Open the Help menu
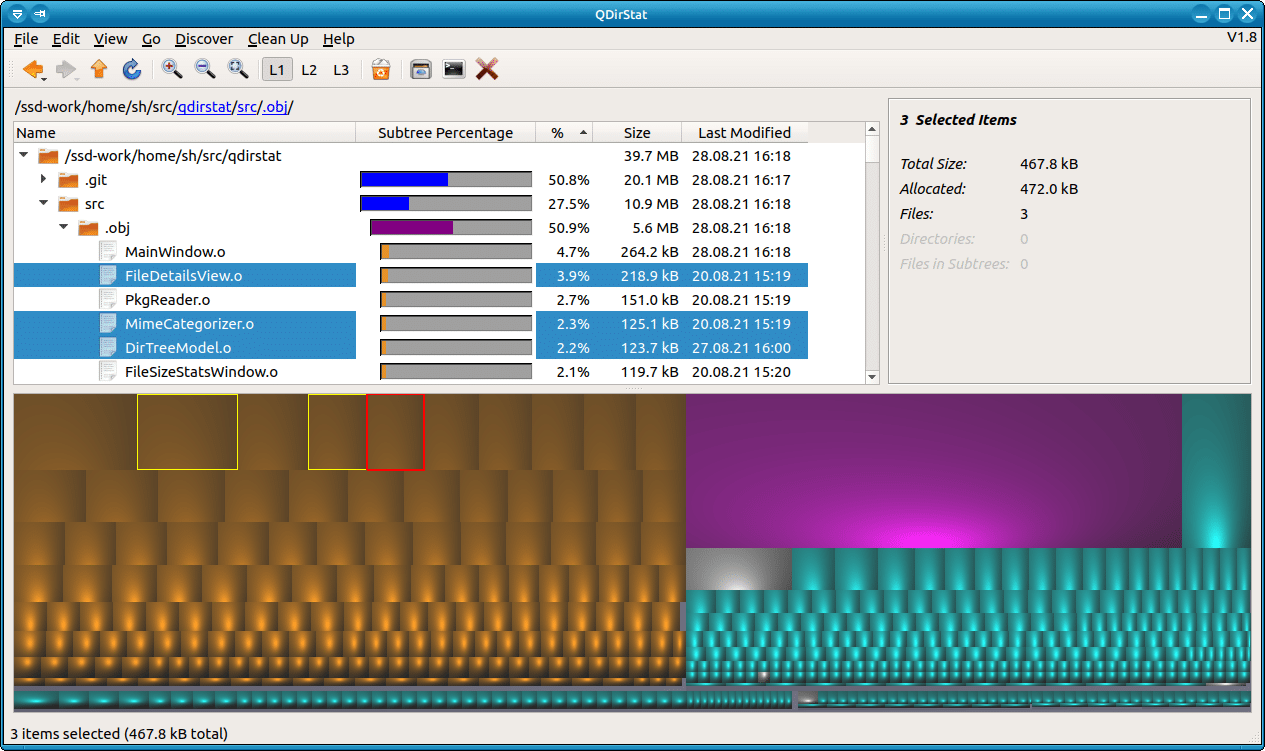The height and width of the screenshot is (751, 1265). point(338,39)
